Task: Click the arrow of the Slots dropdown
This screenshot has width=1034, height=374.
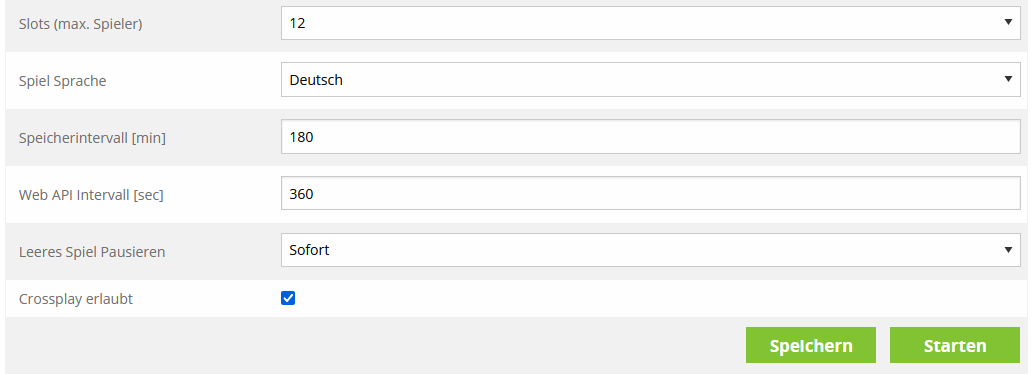Action: pyautogui.click(x=1008, y=22)
